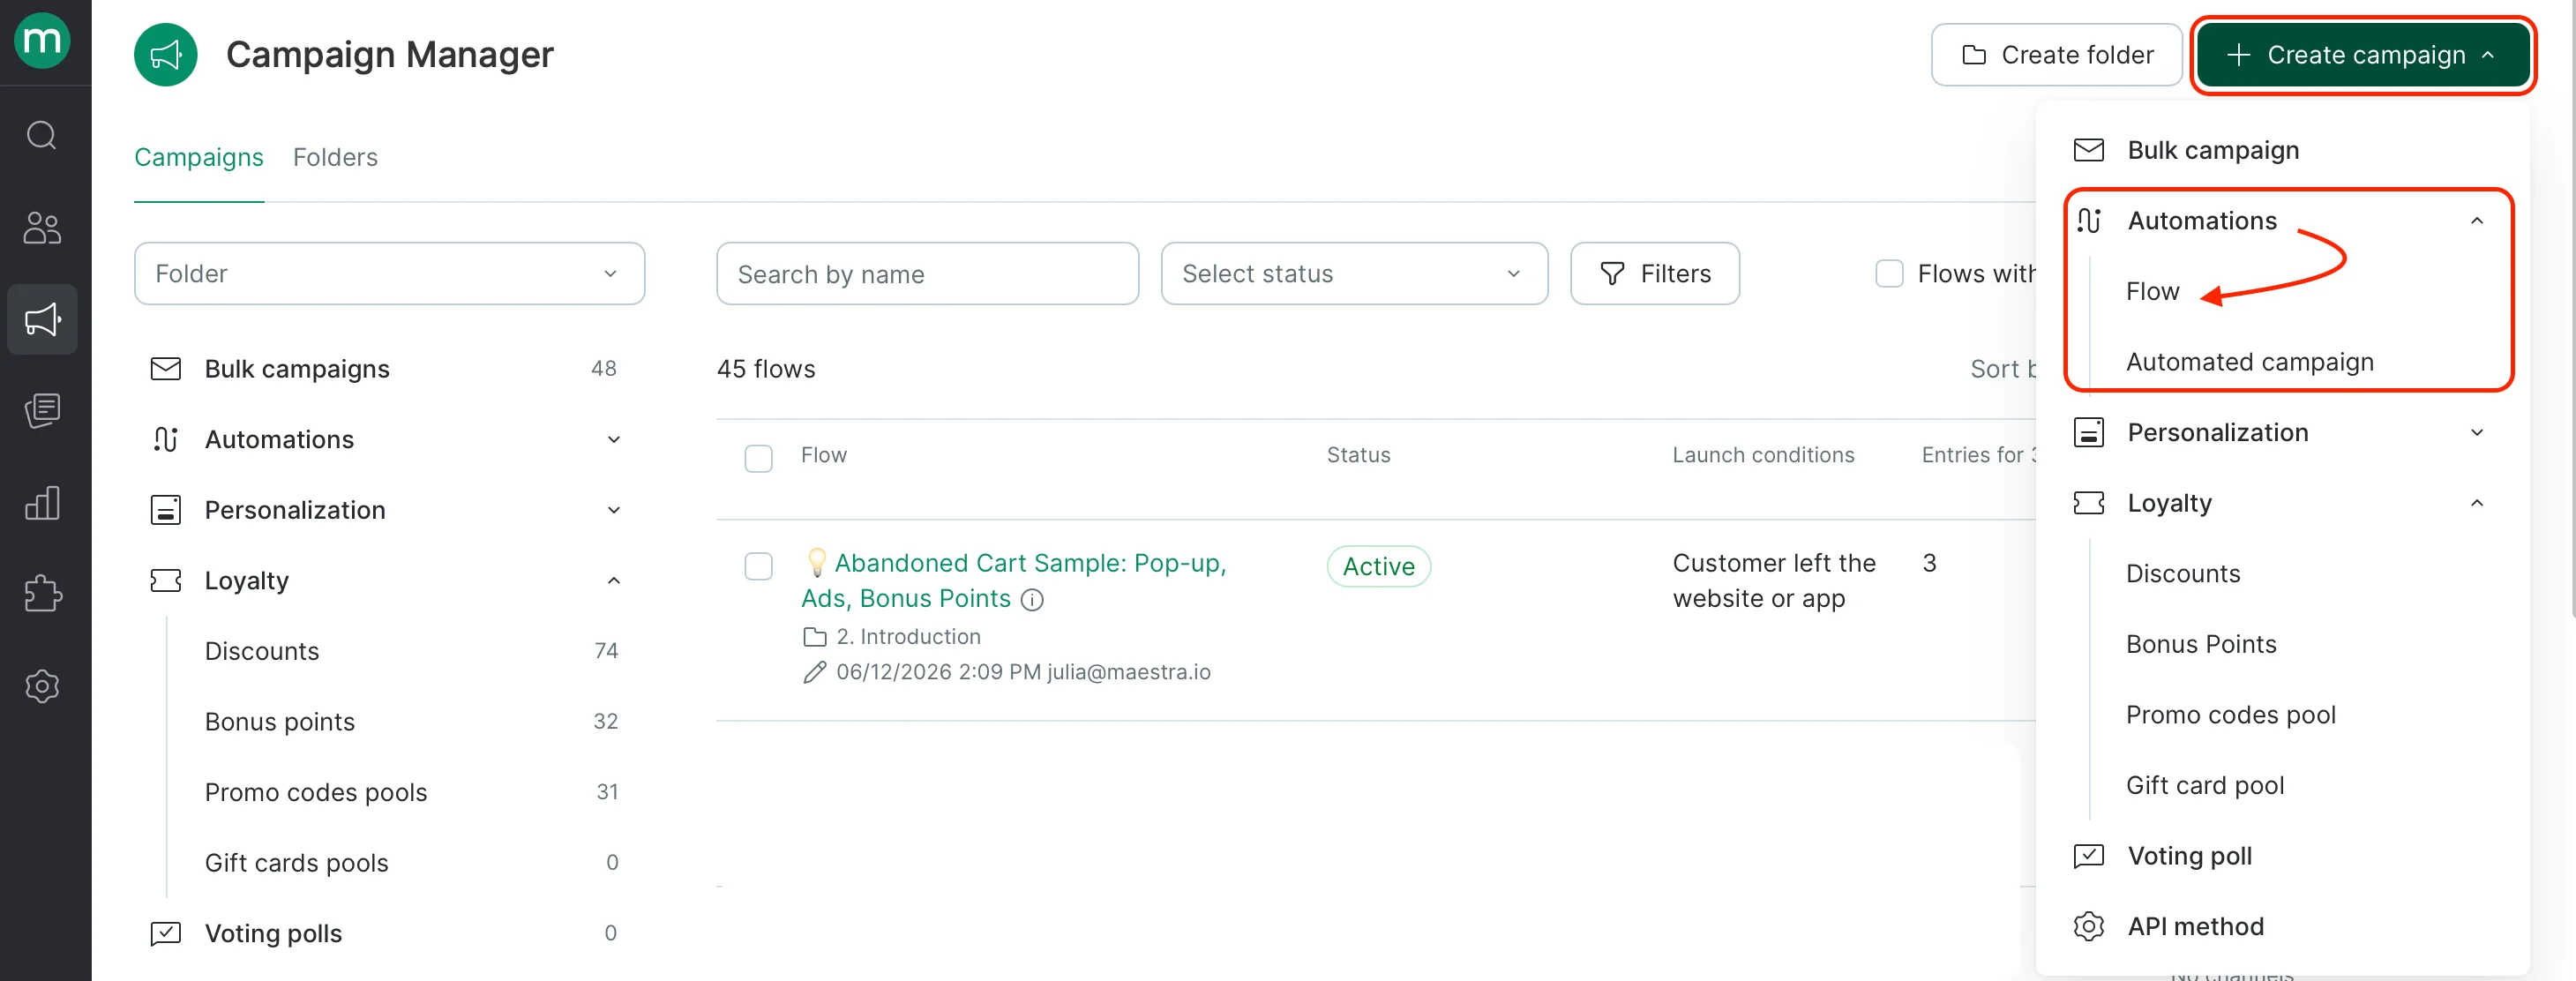
Task: Choose Flow under Automations
Action: coord(2152,292)
